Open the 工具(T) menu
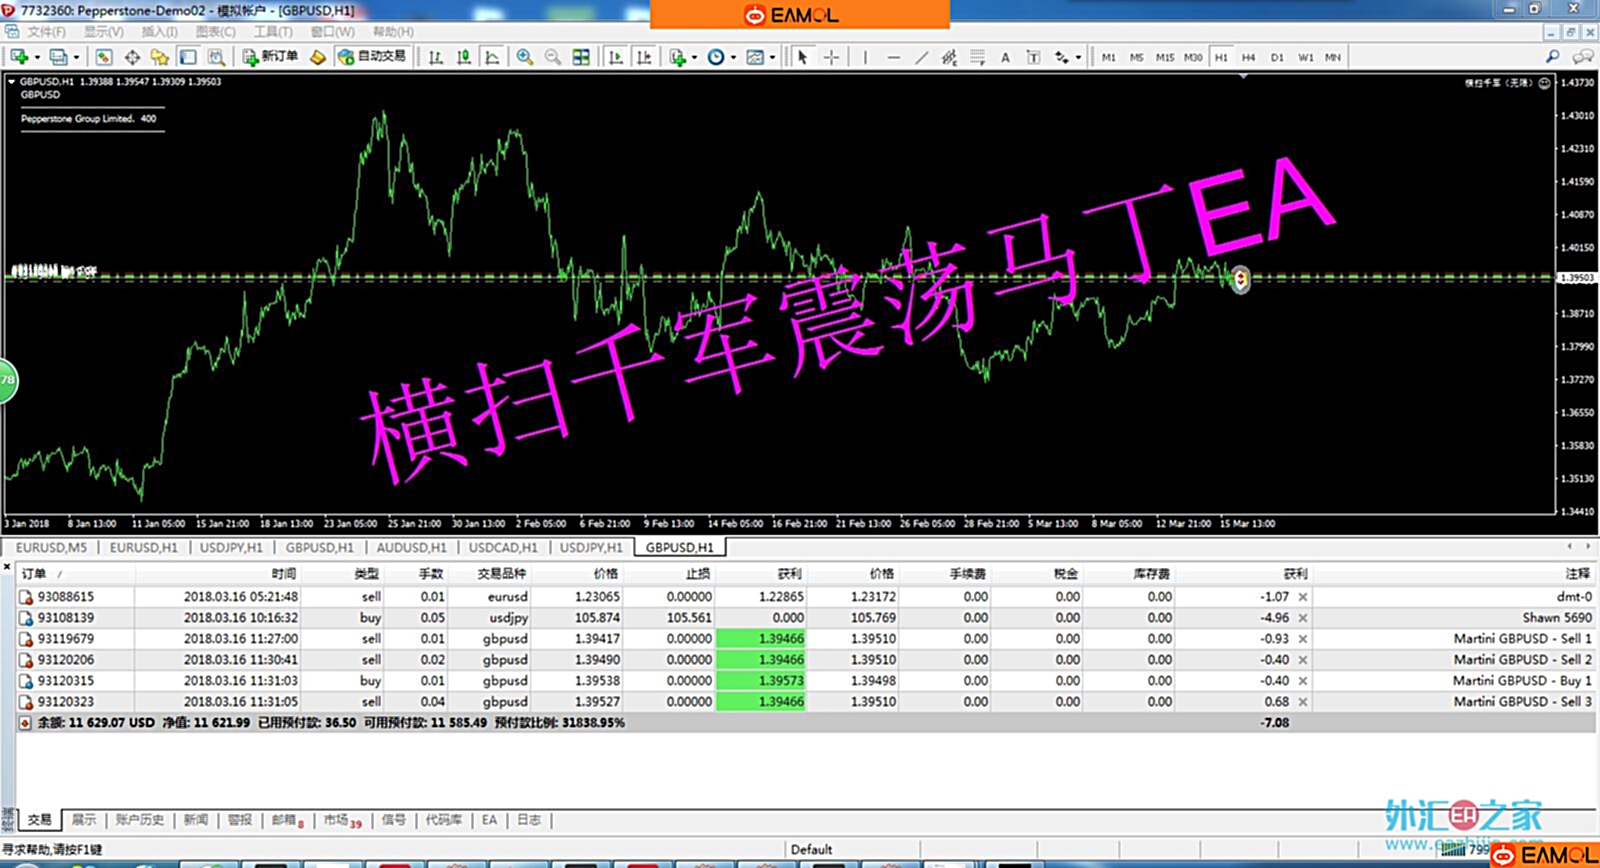 (272, 32)
